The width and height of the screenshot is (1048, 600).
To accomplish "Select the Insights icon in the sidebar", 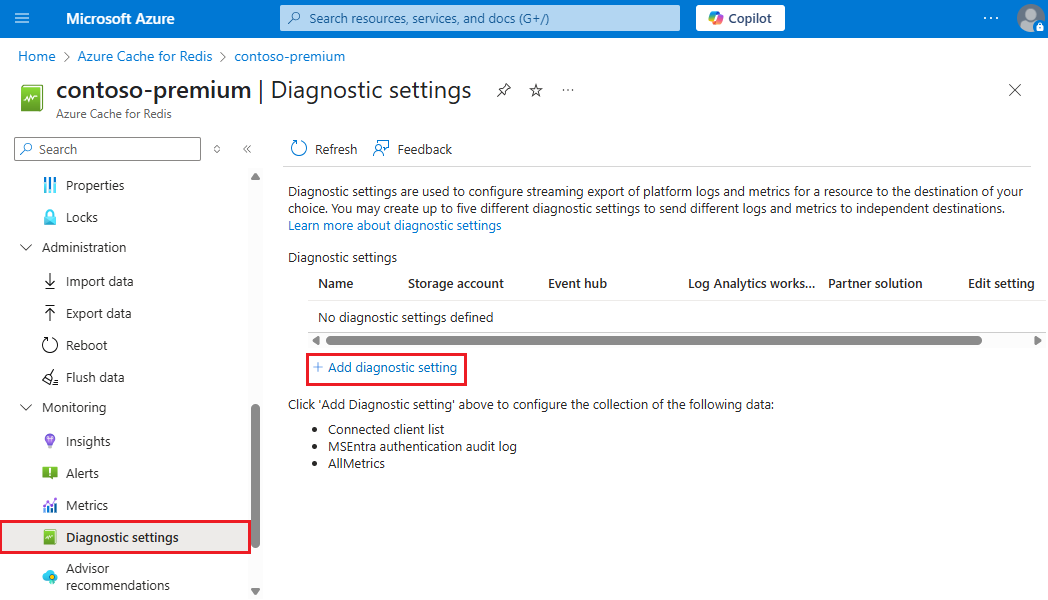I will tap(50, 440).
